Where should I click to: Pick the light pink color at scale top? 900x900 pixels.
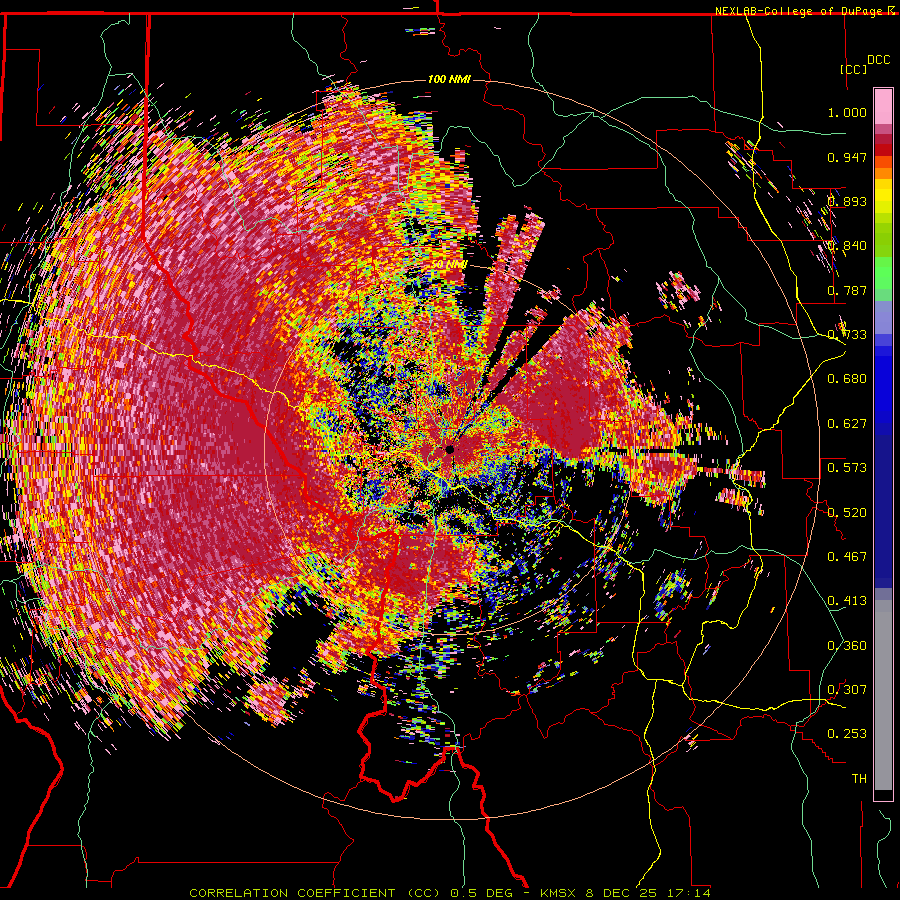coord(883,106)
